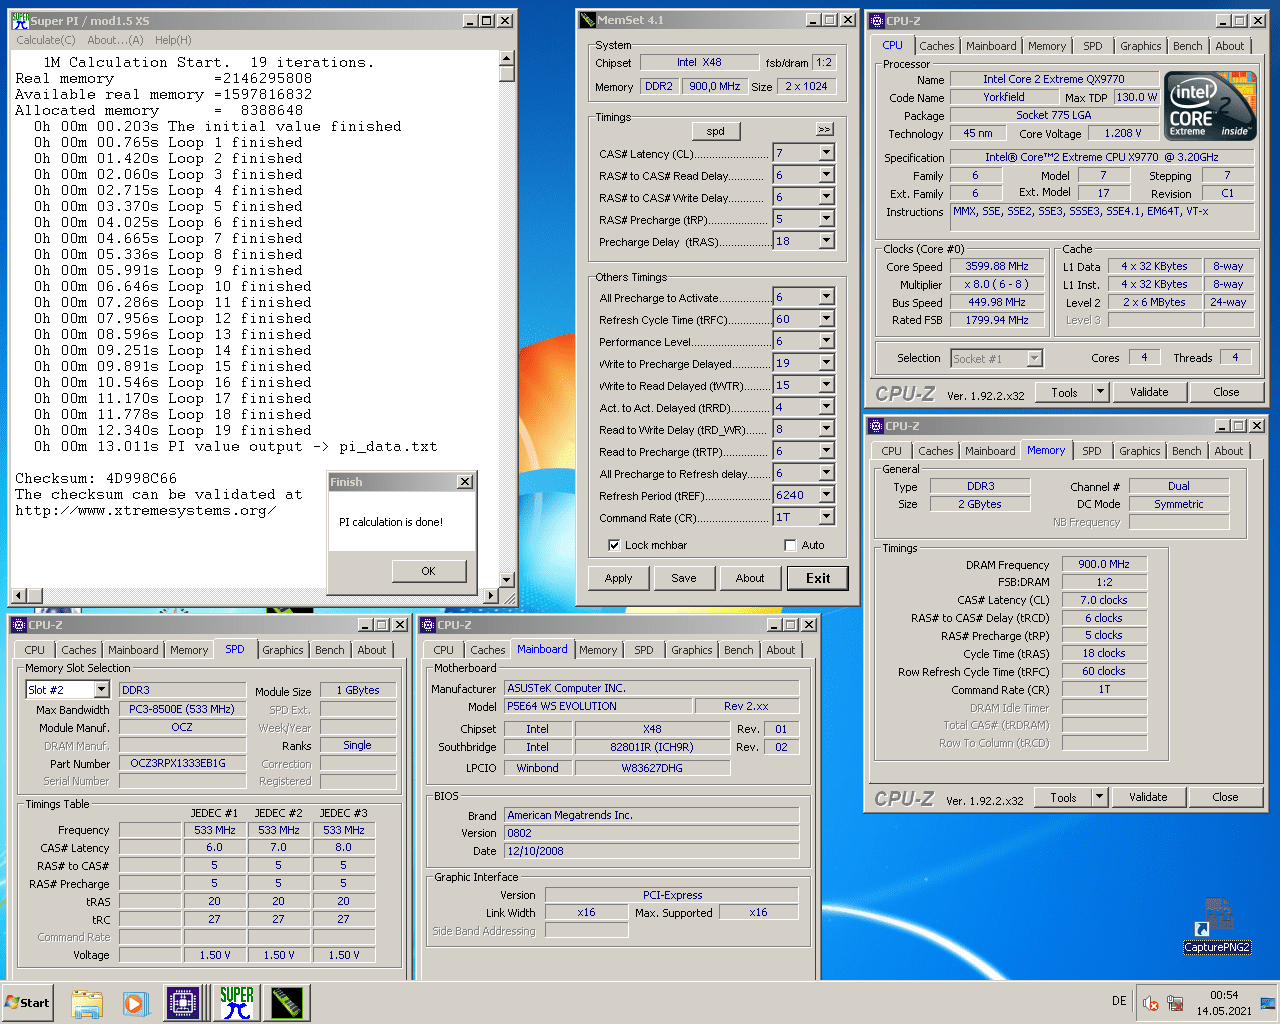Click Close in CPU-Z Memory window
This screenshot has width=1280, height=1024.
pyautogui.click(x=1225, y=797)
